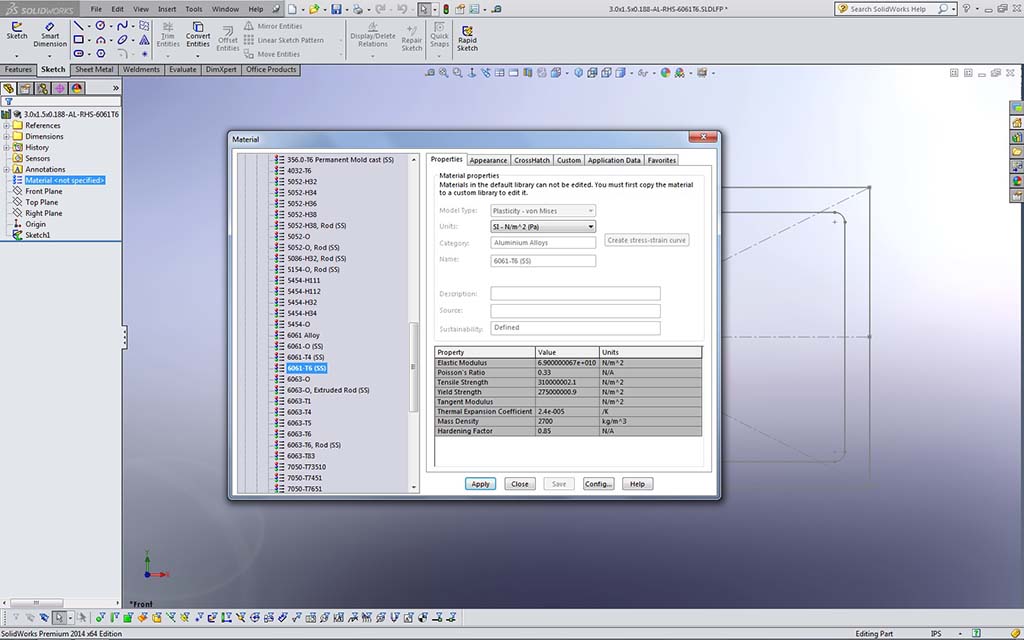The width and height of the screenshot is (1024, 640).
Task: Select the Rapid Sketch tool
Action: click(x=467, y=36)
